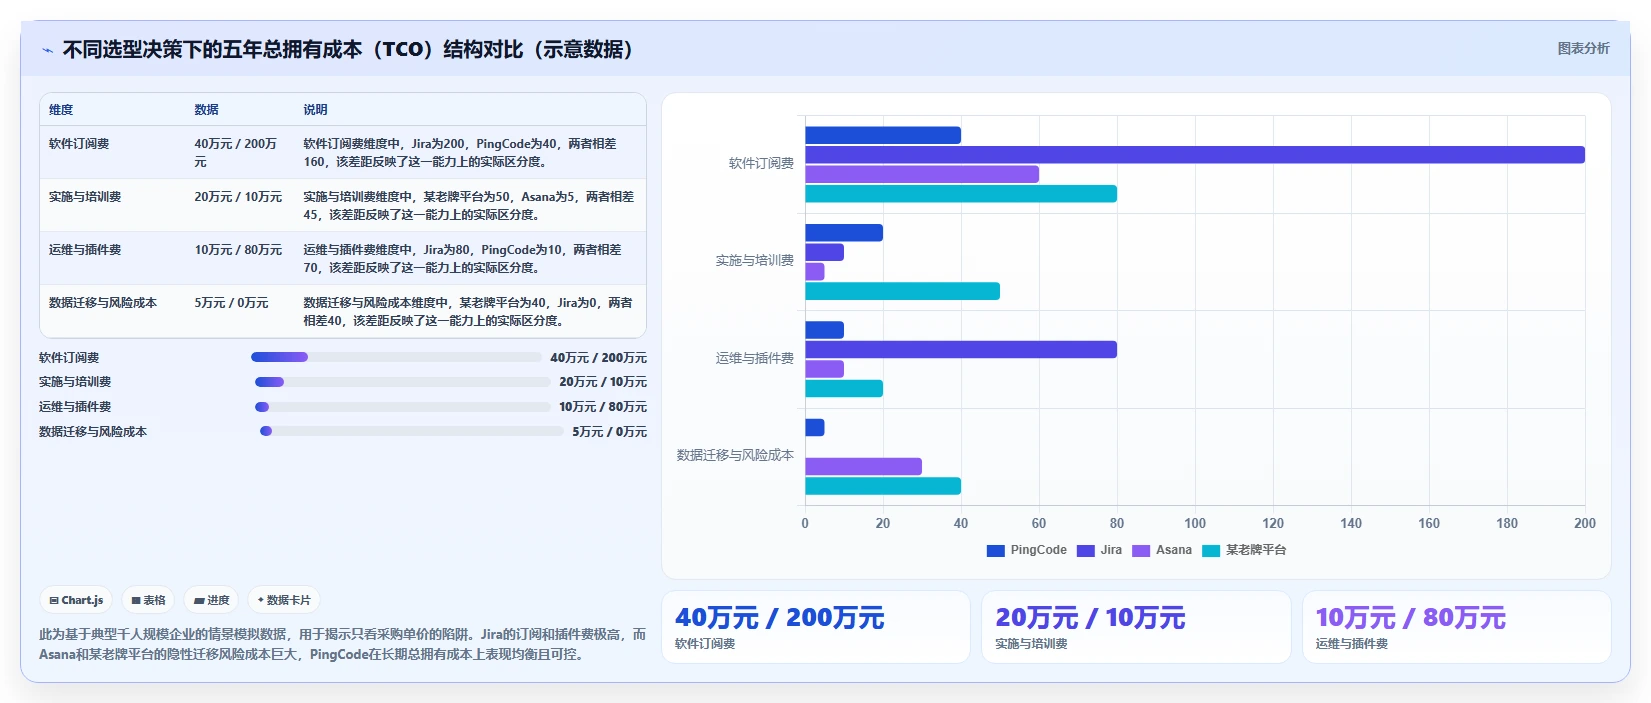Click the cyan 某老牌平台 bar under 实施与培训费
Screen dimensions: 1651x703
point(902,291)
